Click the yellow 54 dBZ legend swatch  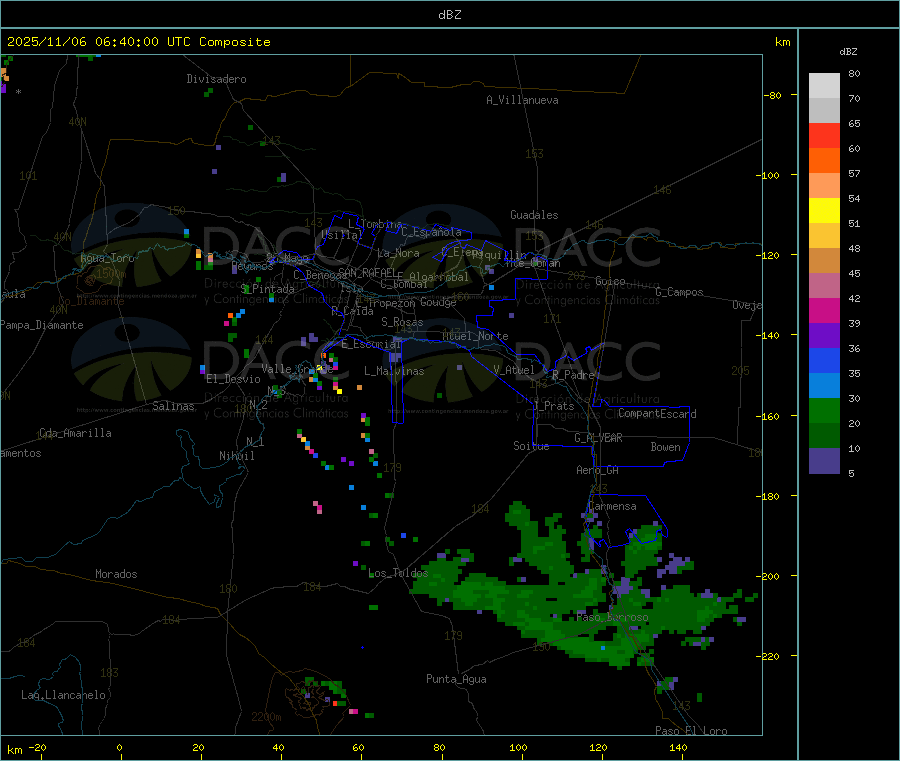point(824,211)
